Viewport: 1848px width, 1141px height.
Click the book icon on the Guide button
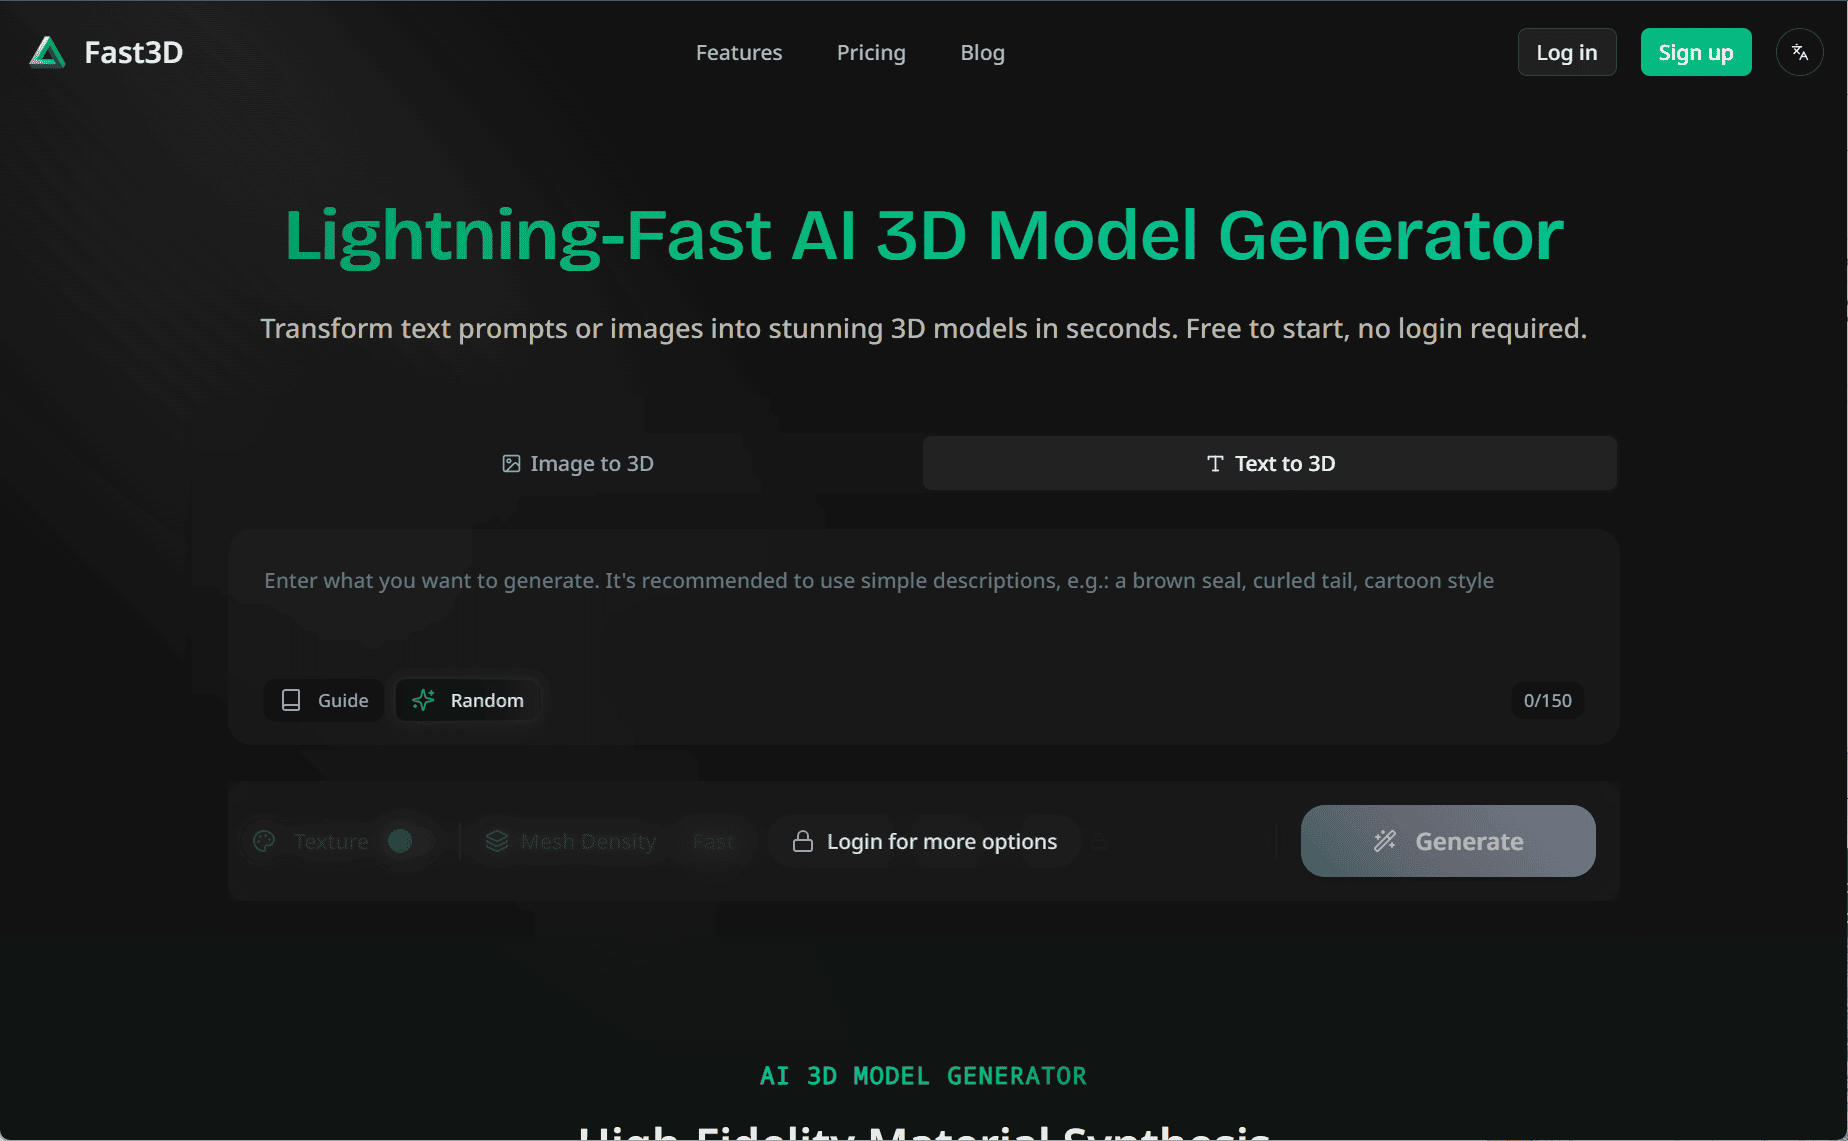tap(291, 700)
